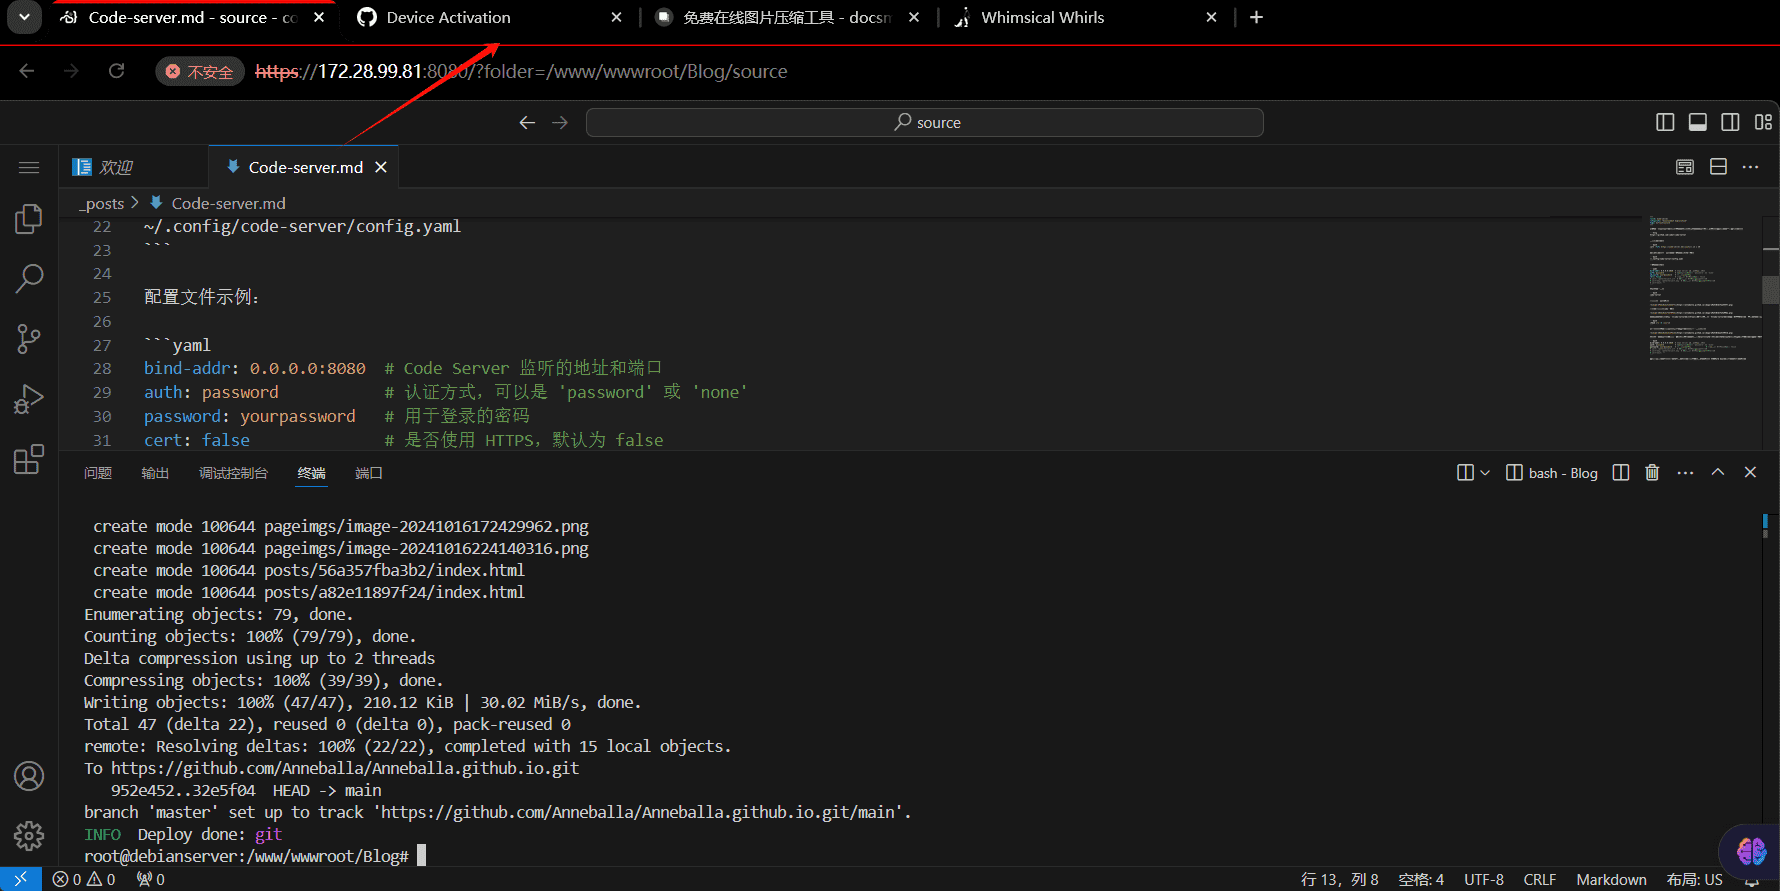Image resolution: width=1780 pixels, height=891 pixels.
Task: Switch to the 端口 panel tab
Action: pyautogui.click(x=369, y=473)
